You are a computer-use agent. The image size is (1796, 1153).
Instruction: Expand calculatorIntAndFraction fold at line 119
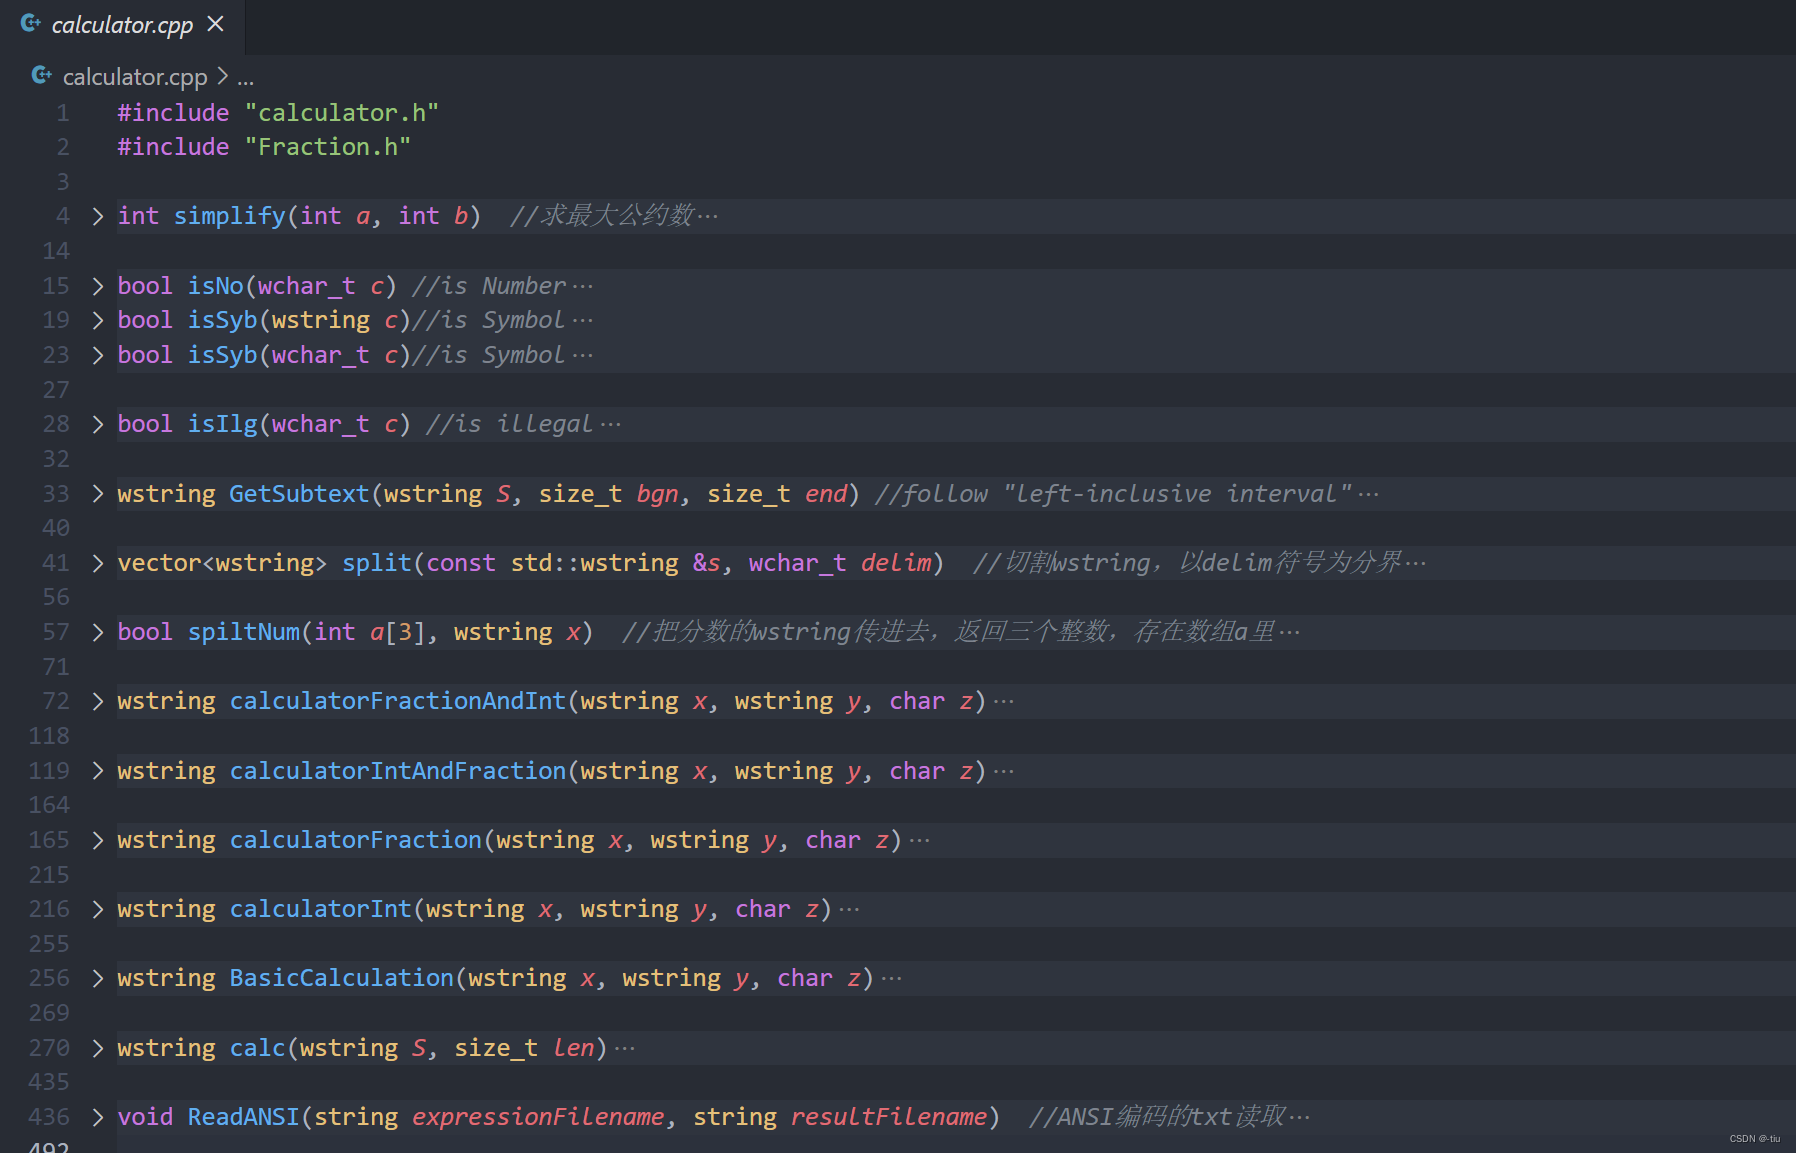(x=97, y=771)
